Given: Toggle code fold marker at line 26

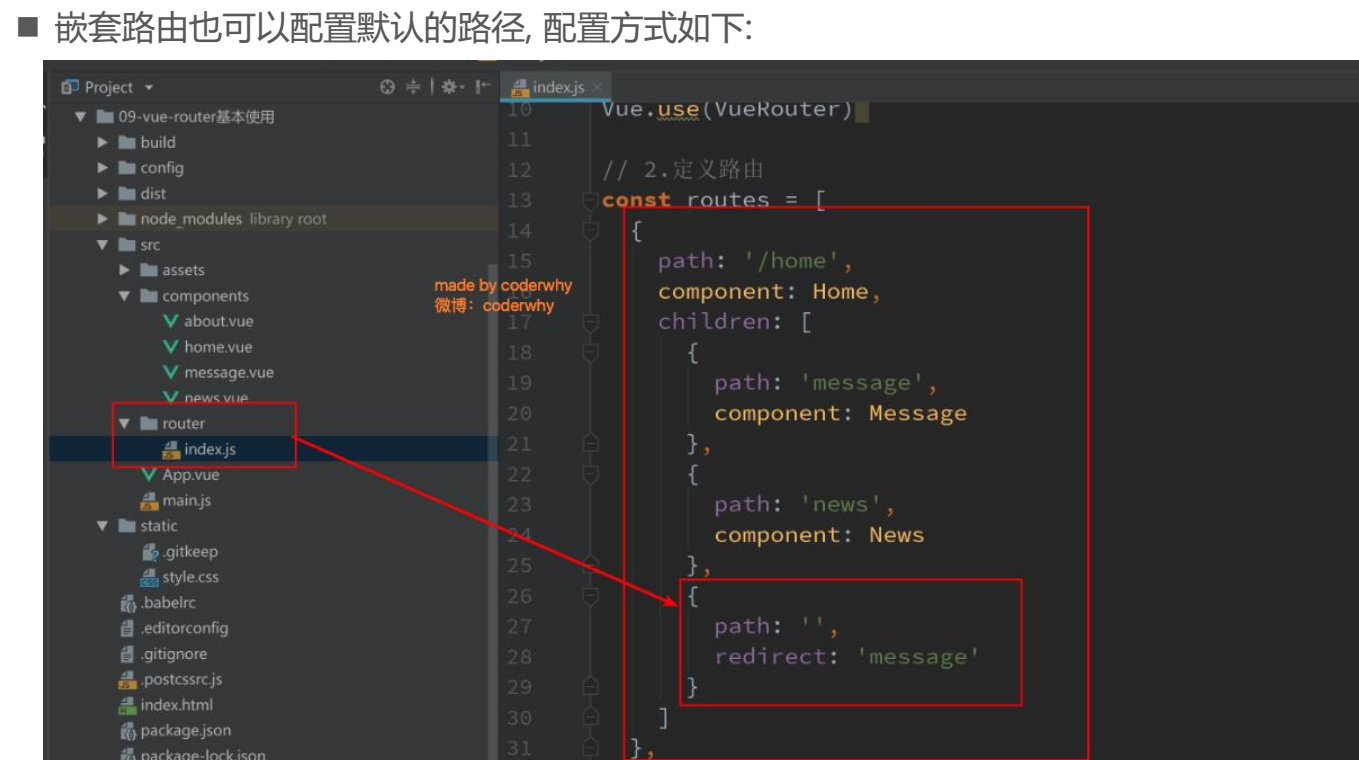Looking at the screenshot, I should click(x=590, y=596).
